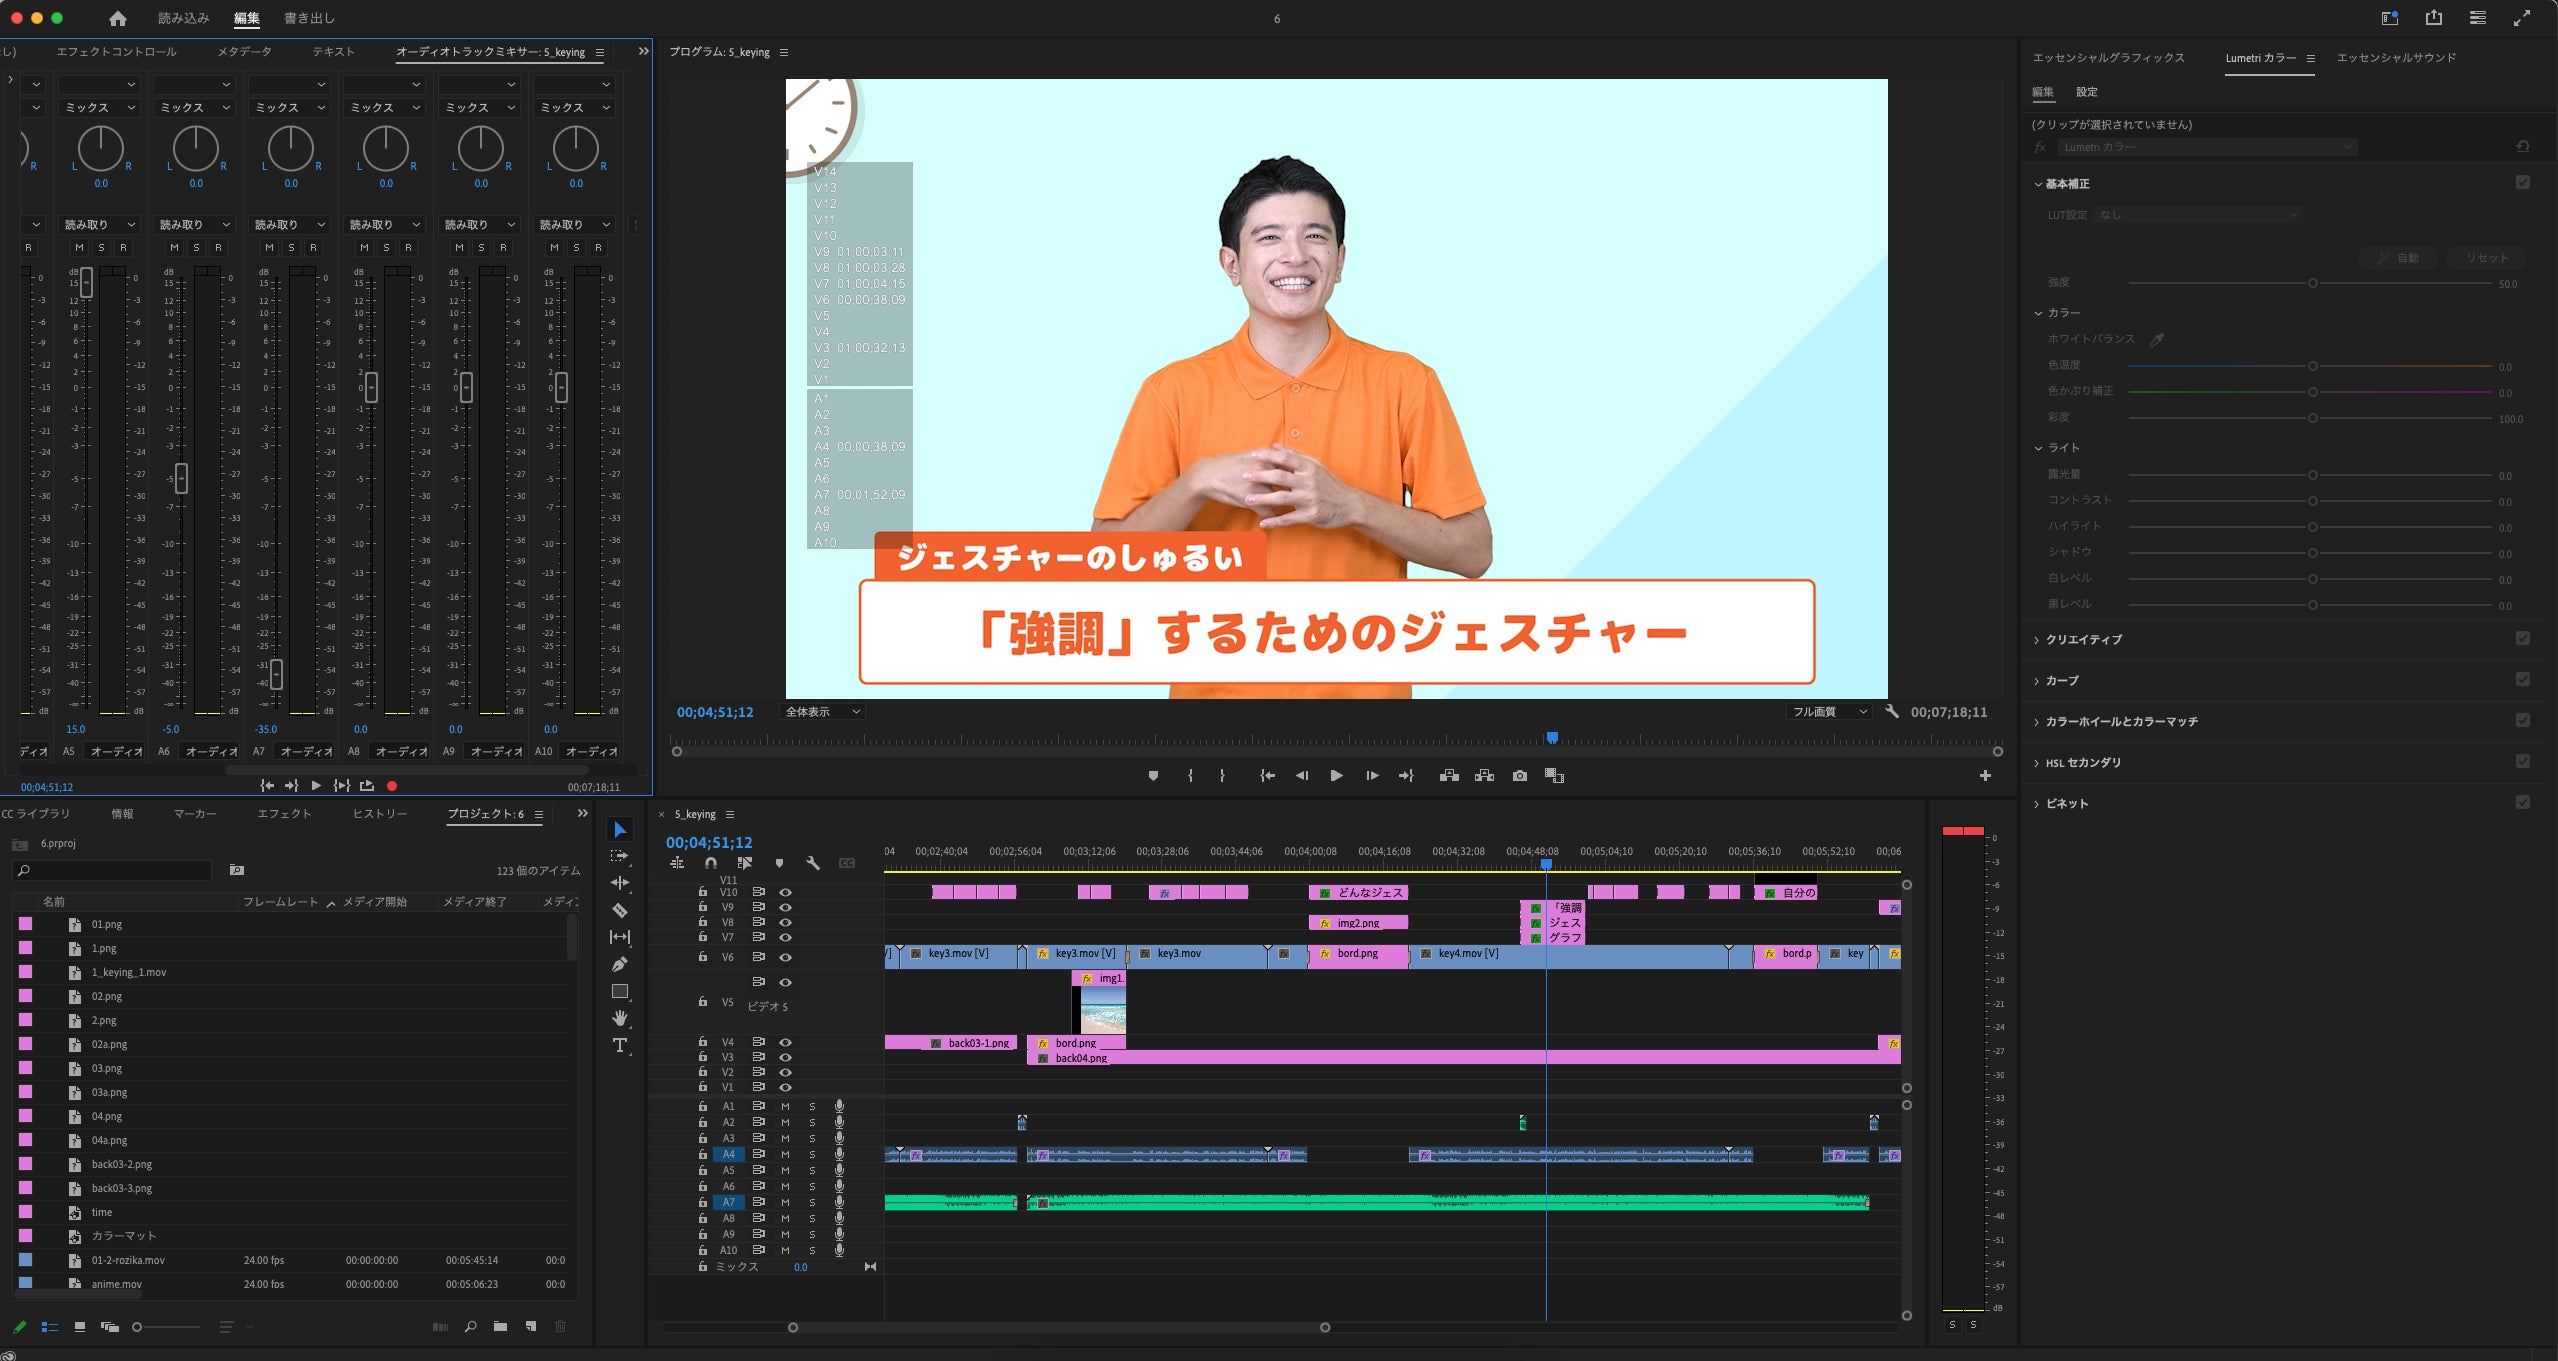Select the Hand tool
The image size is (2558, 1361).
pyautogui.click(x=620, y=1018)
